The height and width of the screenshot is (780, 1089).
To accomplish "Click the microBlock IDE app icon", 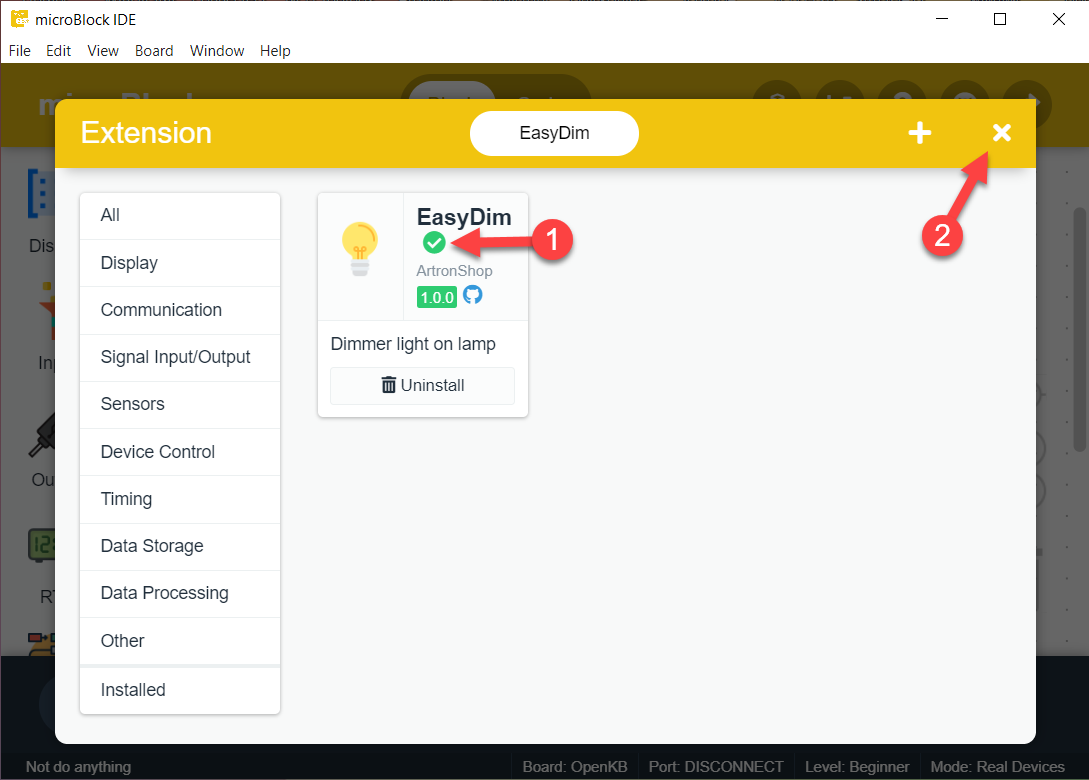I will (x=19, y=19).
